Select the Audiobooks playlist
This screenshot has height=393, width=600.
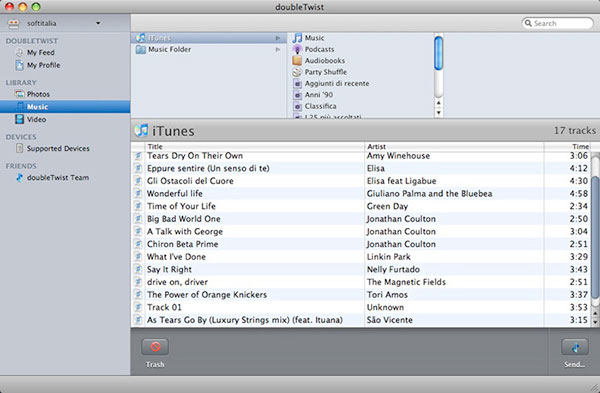[x=324, y=60]
